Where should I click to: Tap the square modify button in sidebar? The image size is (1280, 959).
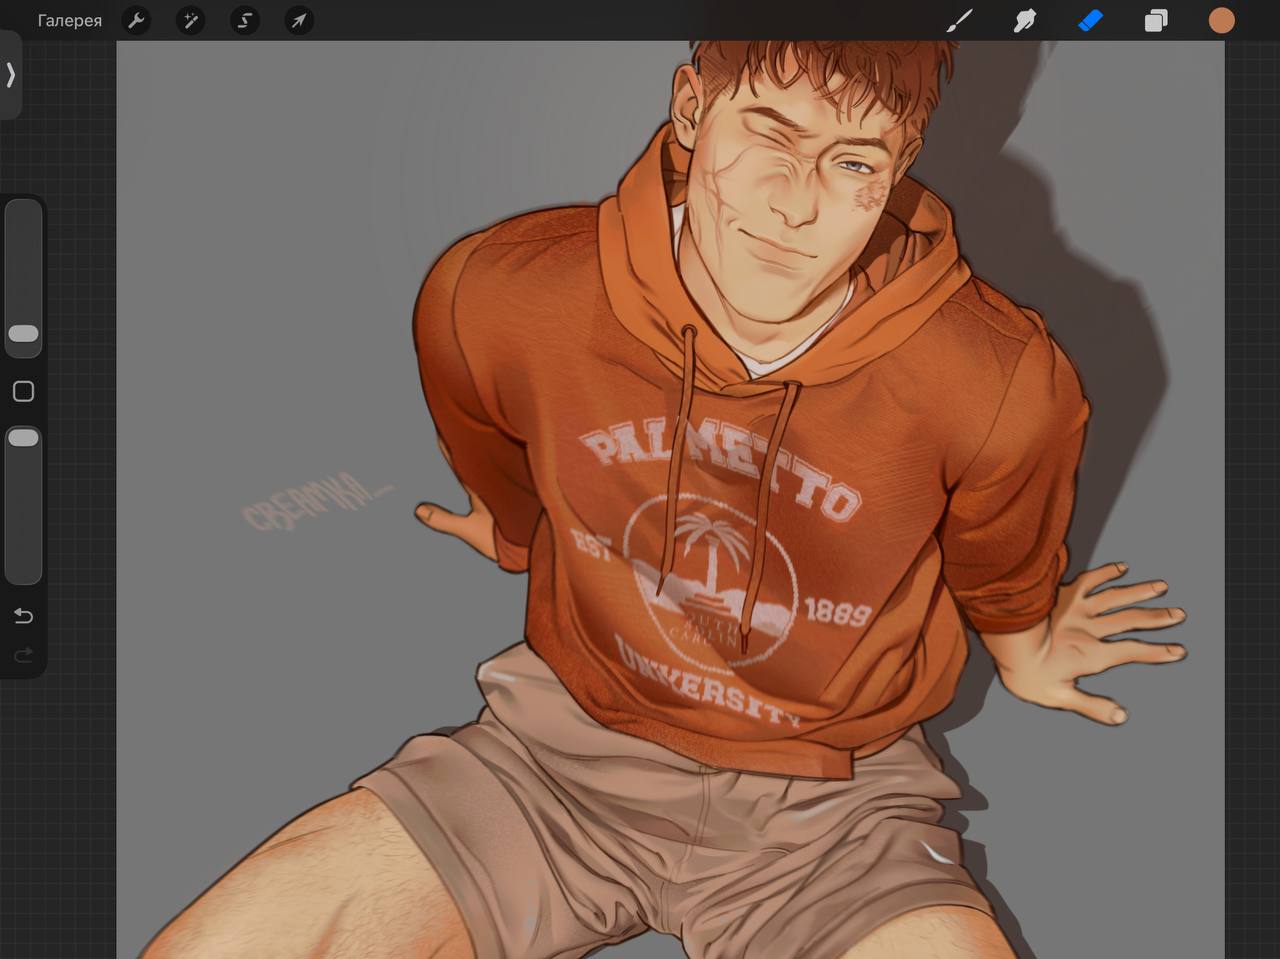tap(23, 391)
